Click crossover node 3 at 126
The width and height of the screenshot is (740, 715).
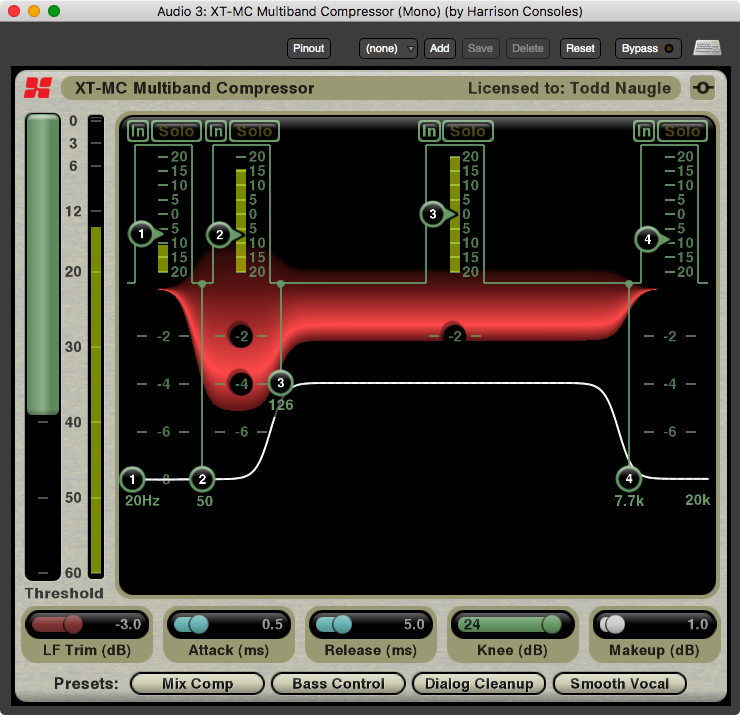pyautogui.click(x=281, y=383)
